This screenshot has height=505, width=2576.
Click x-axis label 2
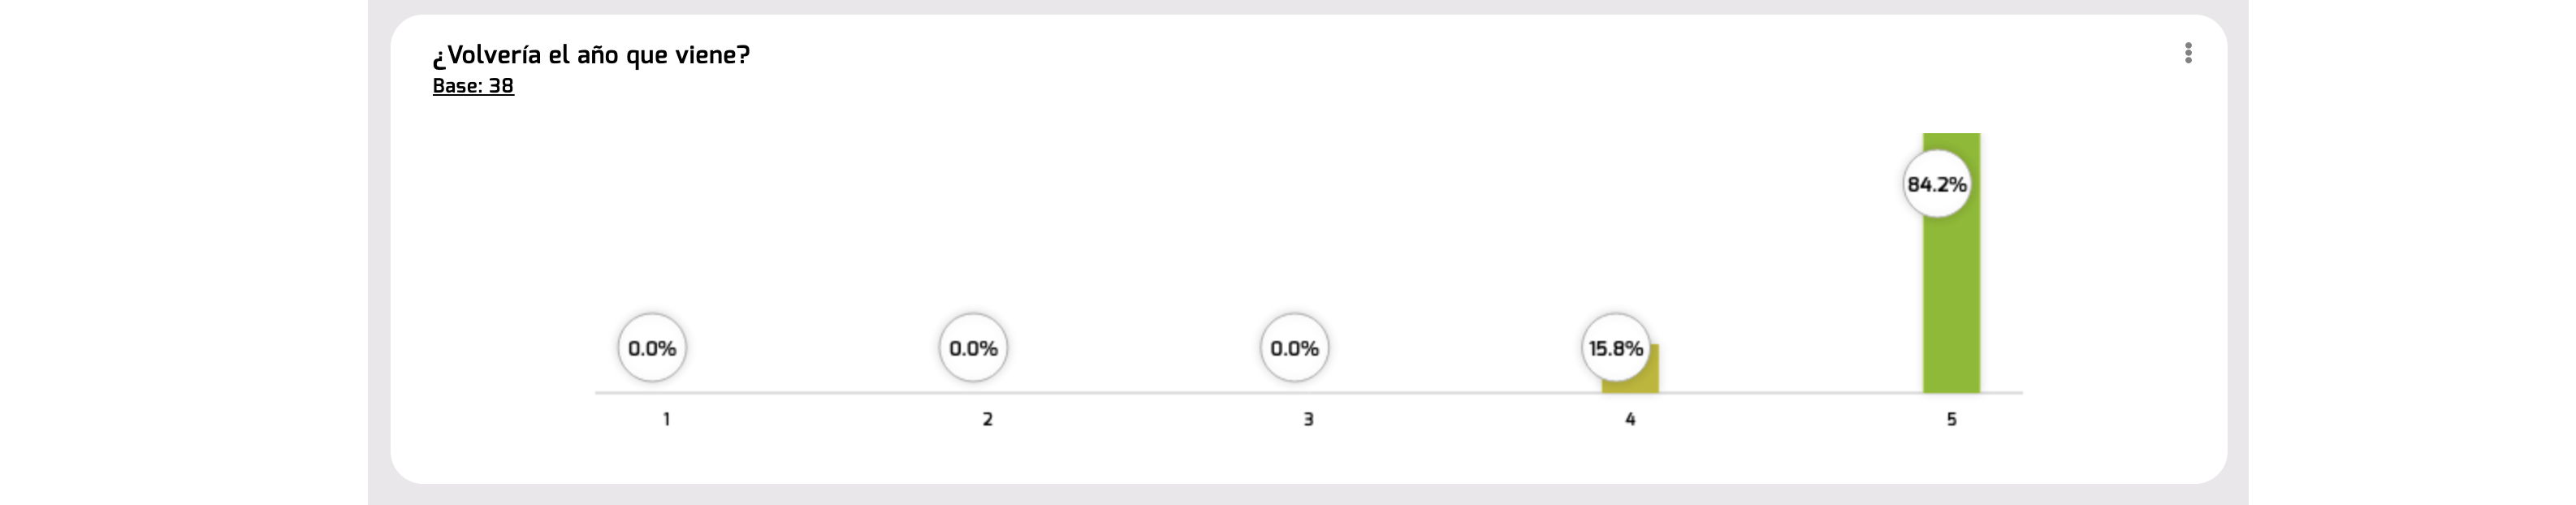click(988, 419)
